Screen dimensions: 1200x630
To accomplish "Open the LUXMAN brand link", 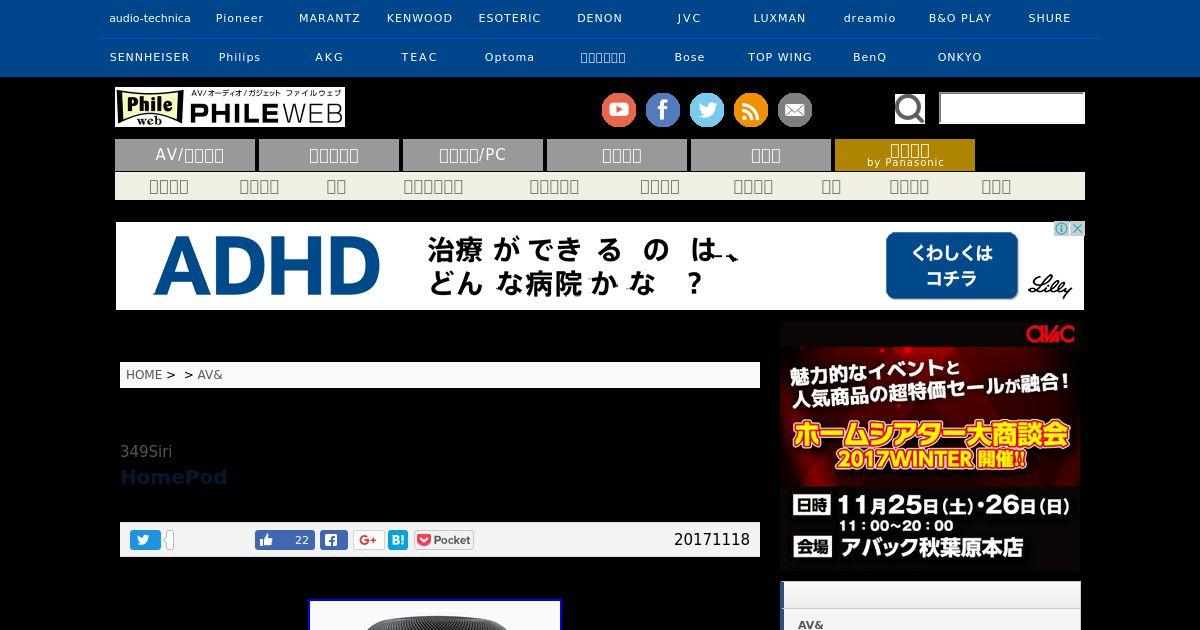I will [x=780, y=18].
